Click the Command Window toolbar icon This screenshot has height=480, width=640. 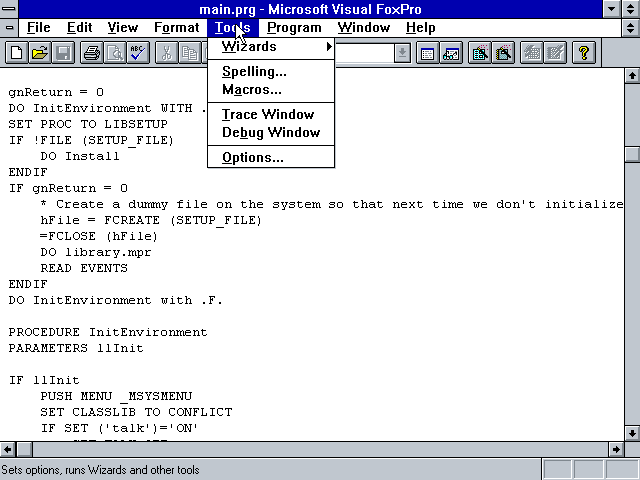[427, 53]
